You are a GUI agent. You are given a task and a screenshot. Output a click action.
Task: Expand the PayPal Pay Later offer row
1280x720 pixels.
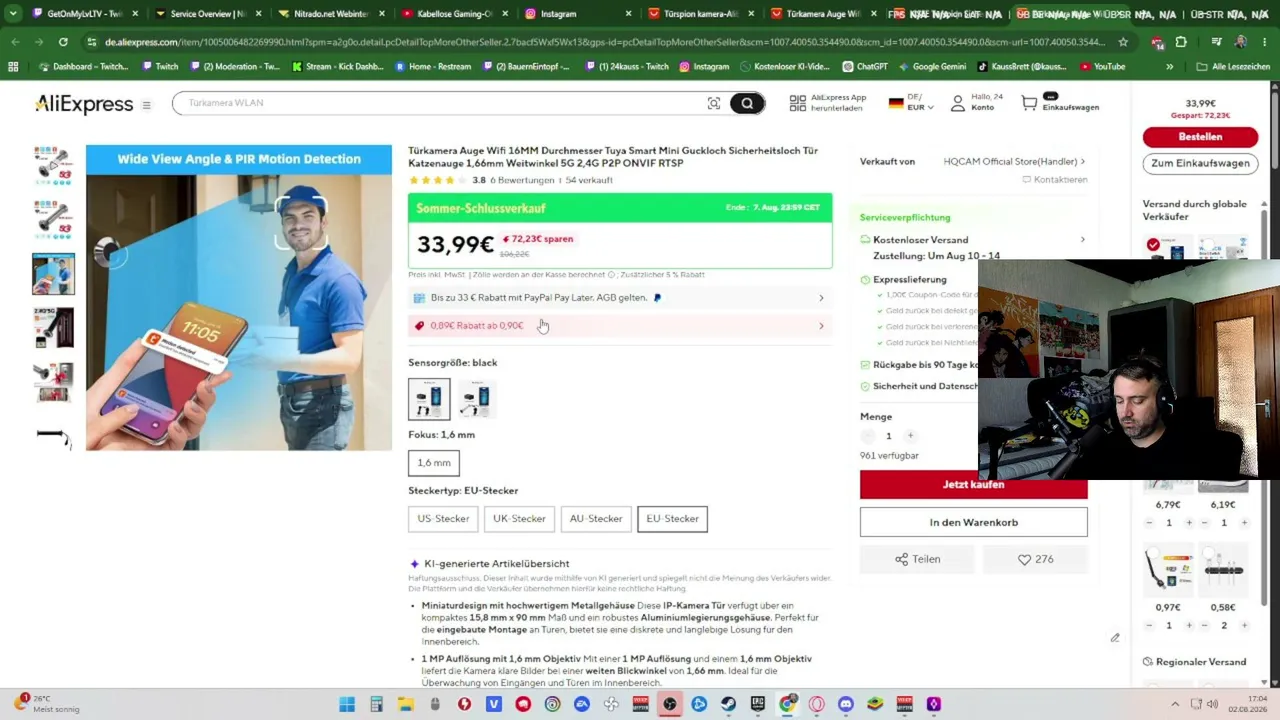(620, 298)
